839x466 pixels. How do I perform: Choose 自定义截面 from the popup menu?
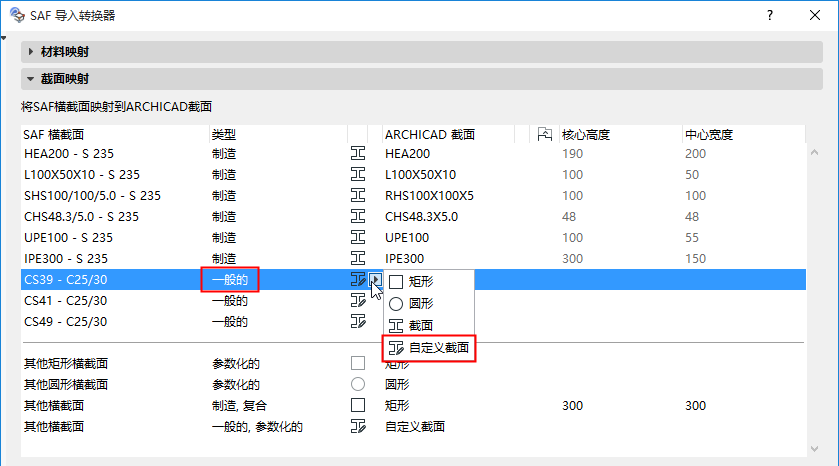(x=429, y=348)
